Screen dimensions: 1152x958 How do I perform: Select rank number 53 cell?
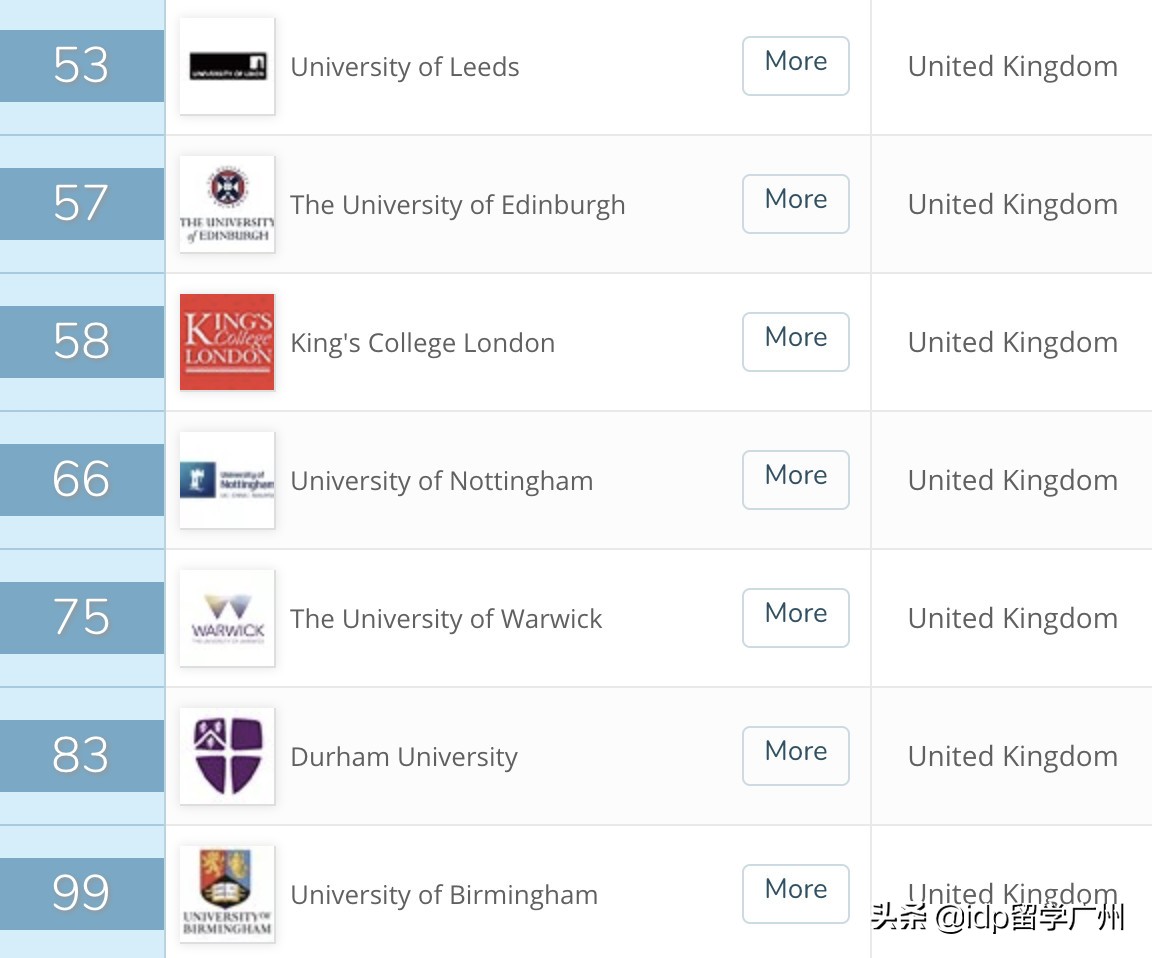point(82,66)
